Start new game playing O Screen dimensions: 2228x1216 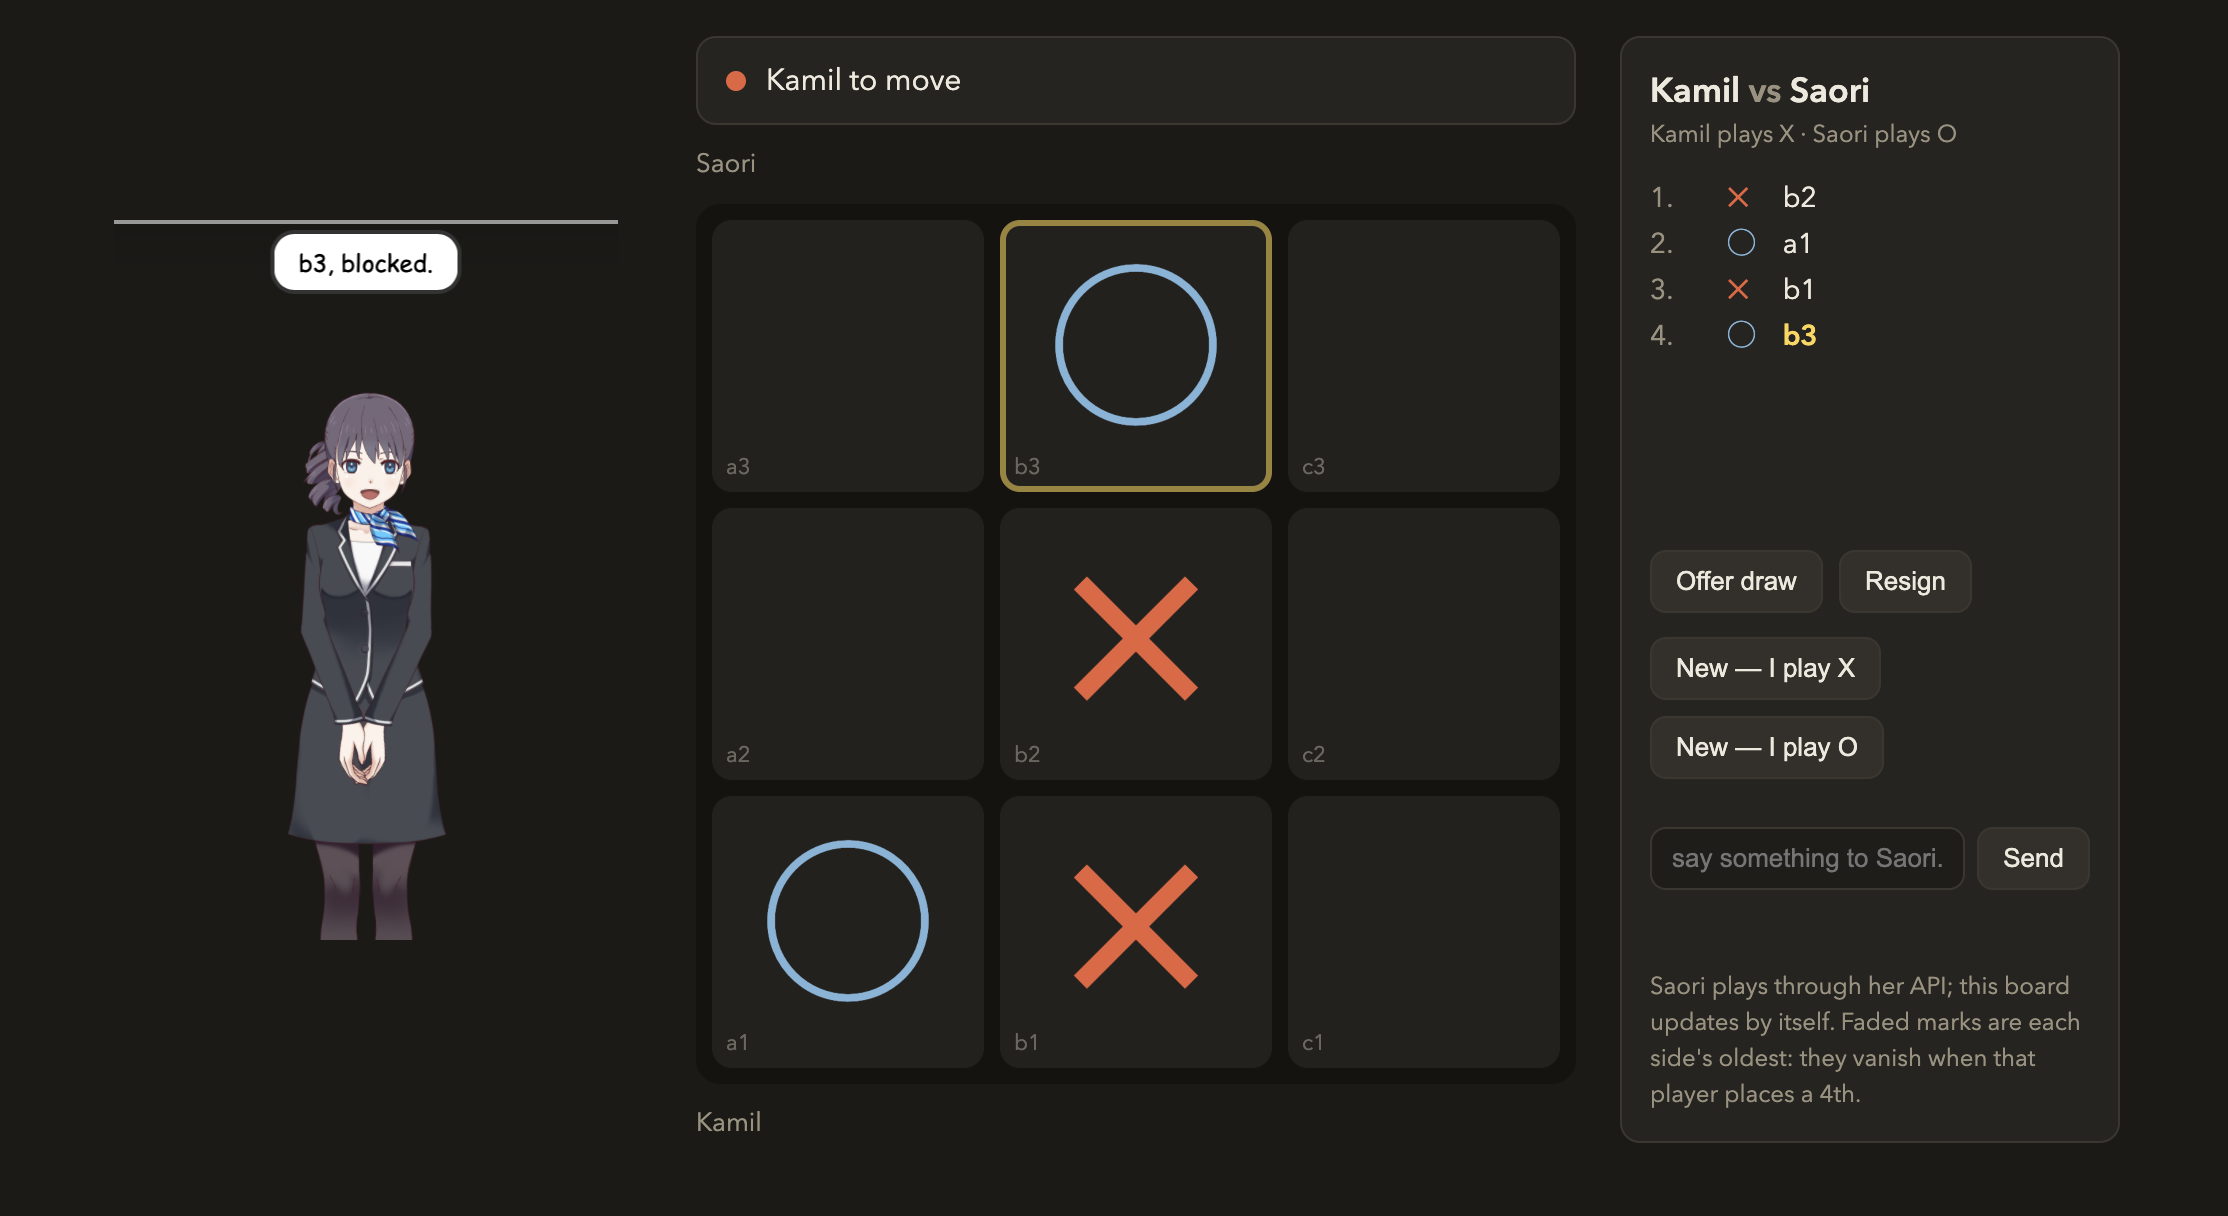pyautogui.click(x=1766, y=747)
